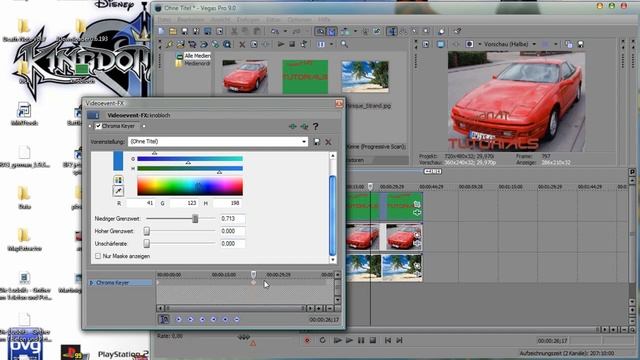Pause playback in the transport bar
This screenshot has width=640, height=360.
pos(361,340)
